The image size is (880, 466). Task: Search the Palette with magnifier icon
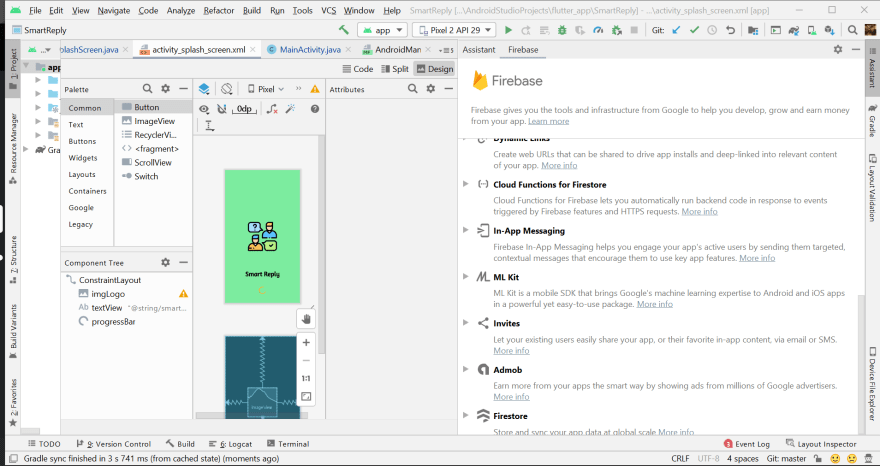(x=147, y=89)
